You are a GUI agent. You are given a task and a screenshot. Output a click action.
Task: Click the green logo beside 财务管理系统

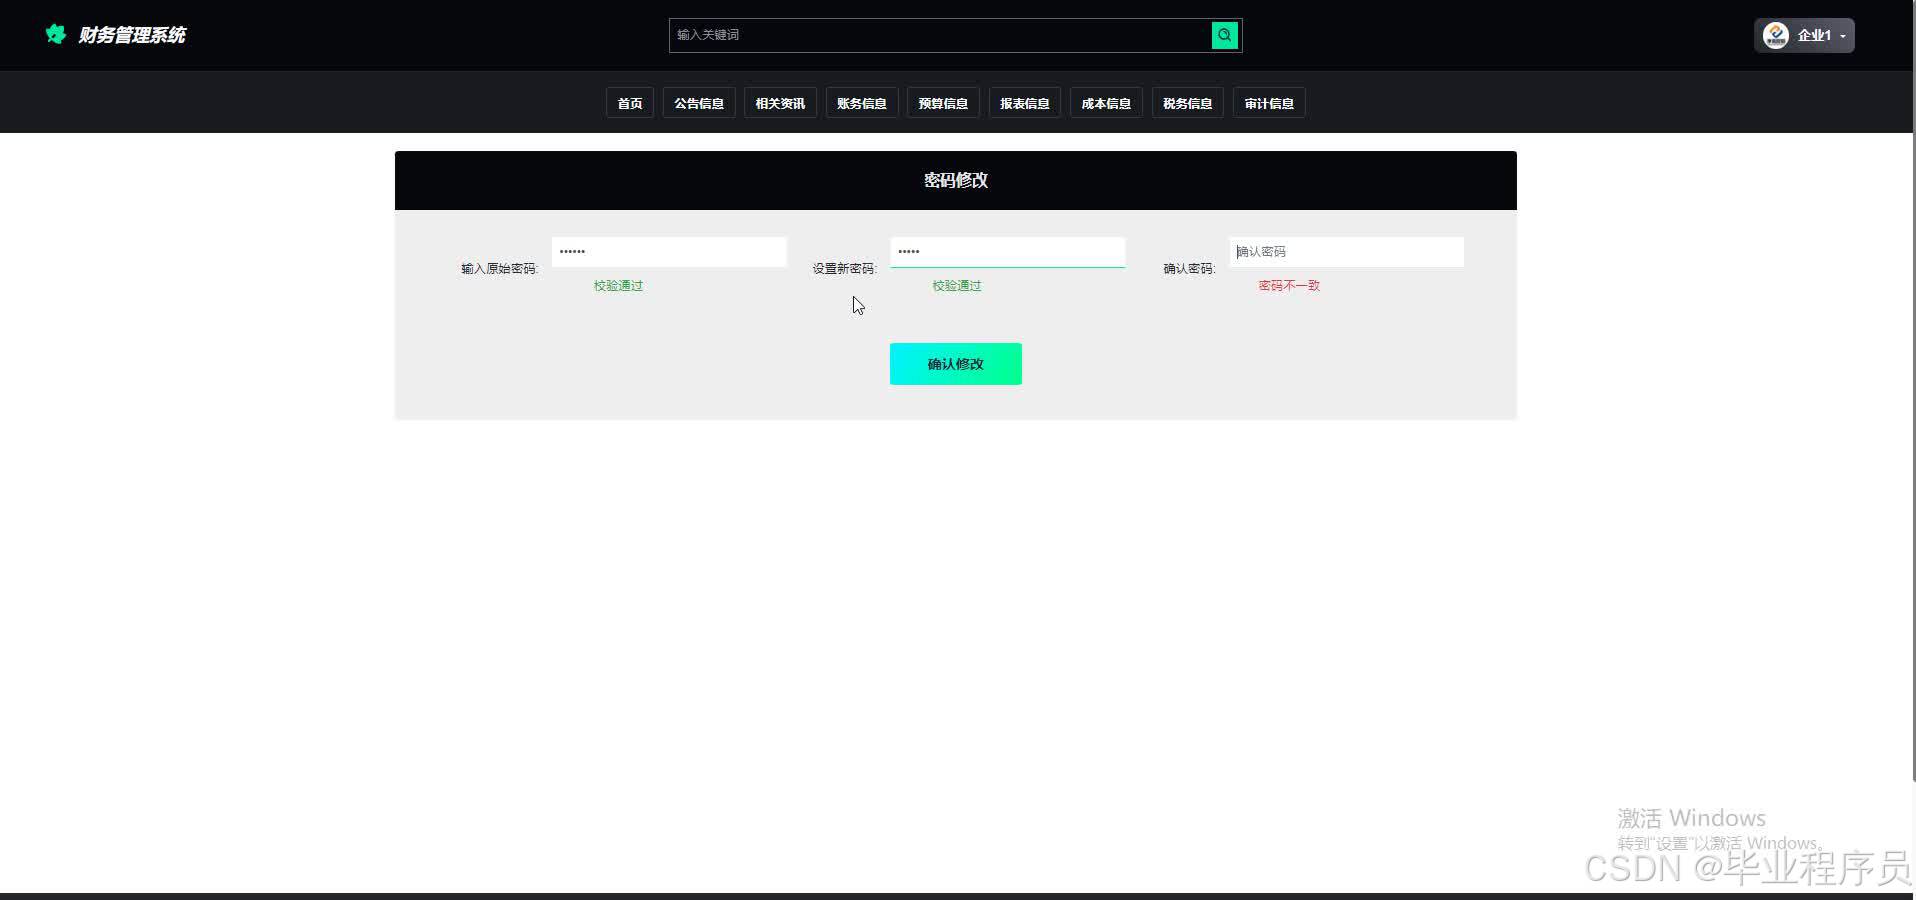coord(56,34)
